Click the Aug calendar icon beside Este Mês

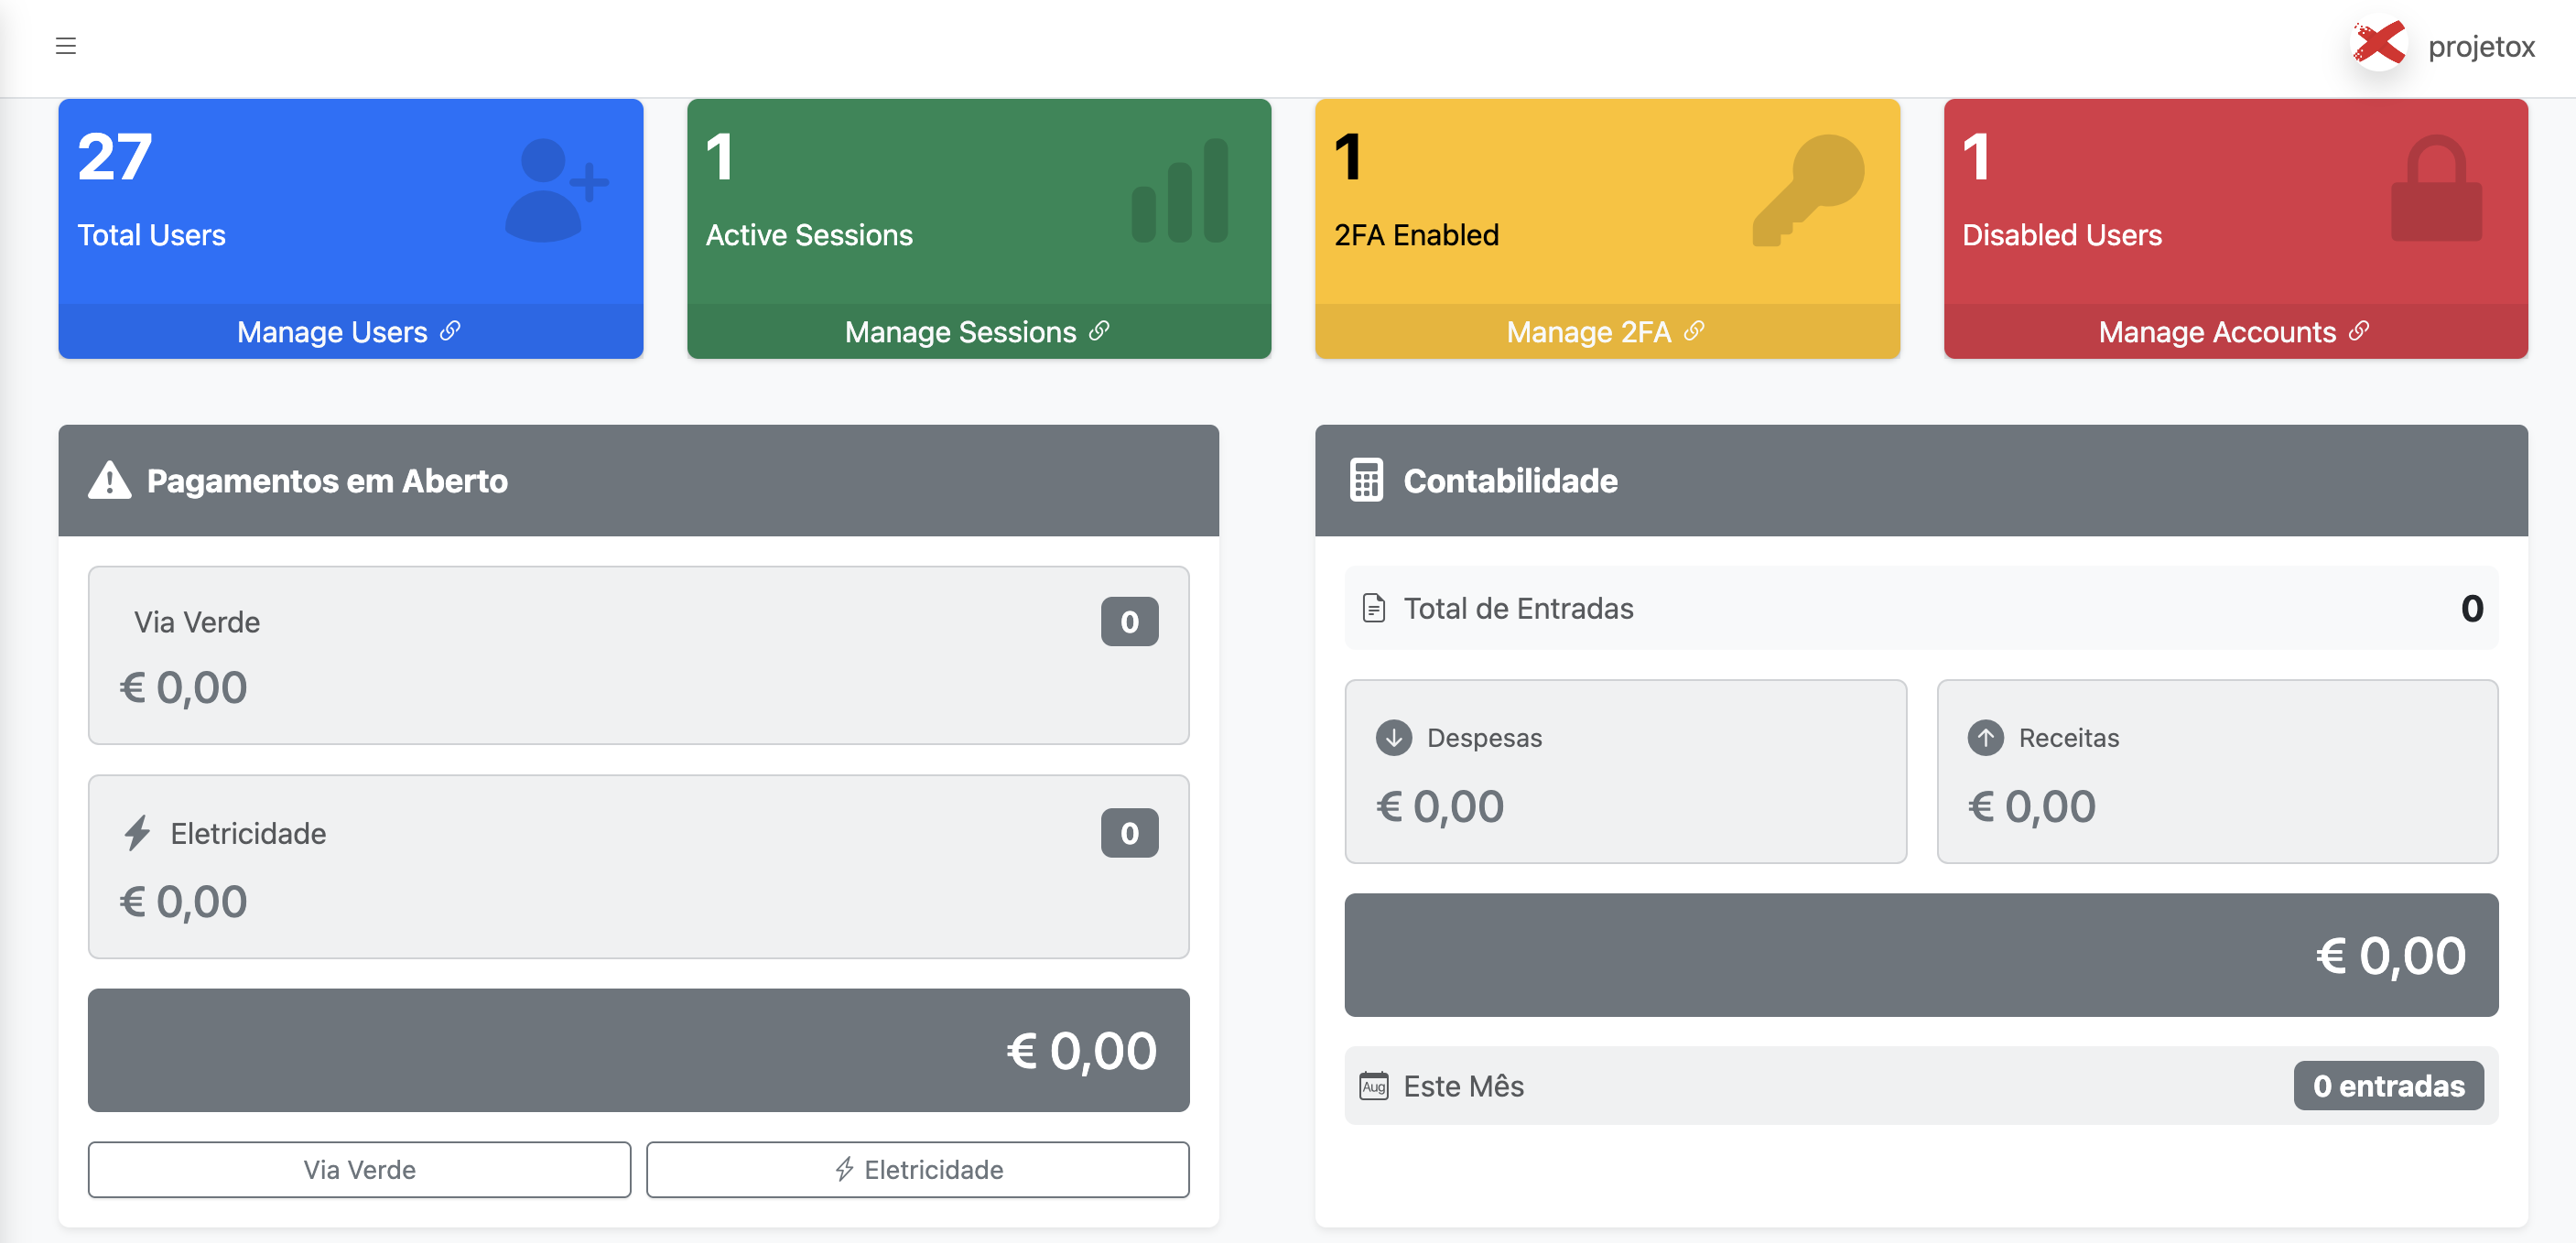coord(1375,1086)
